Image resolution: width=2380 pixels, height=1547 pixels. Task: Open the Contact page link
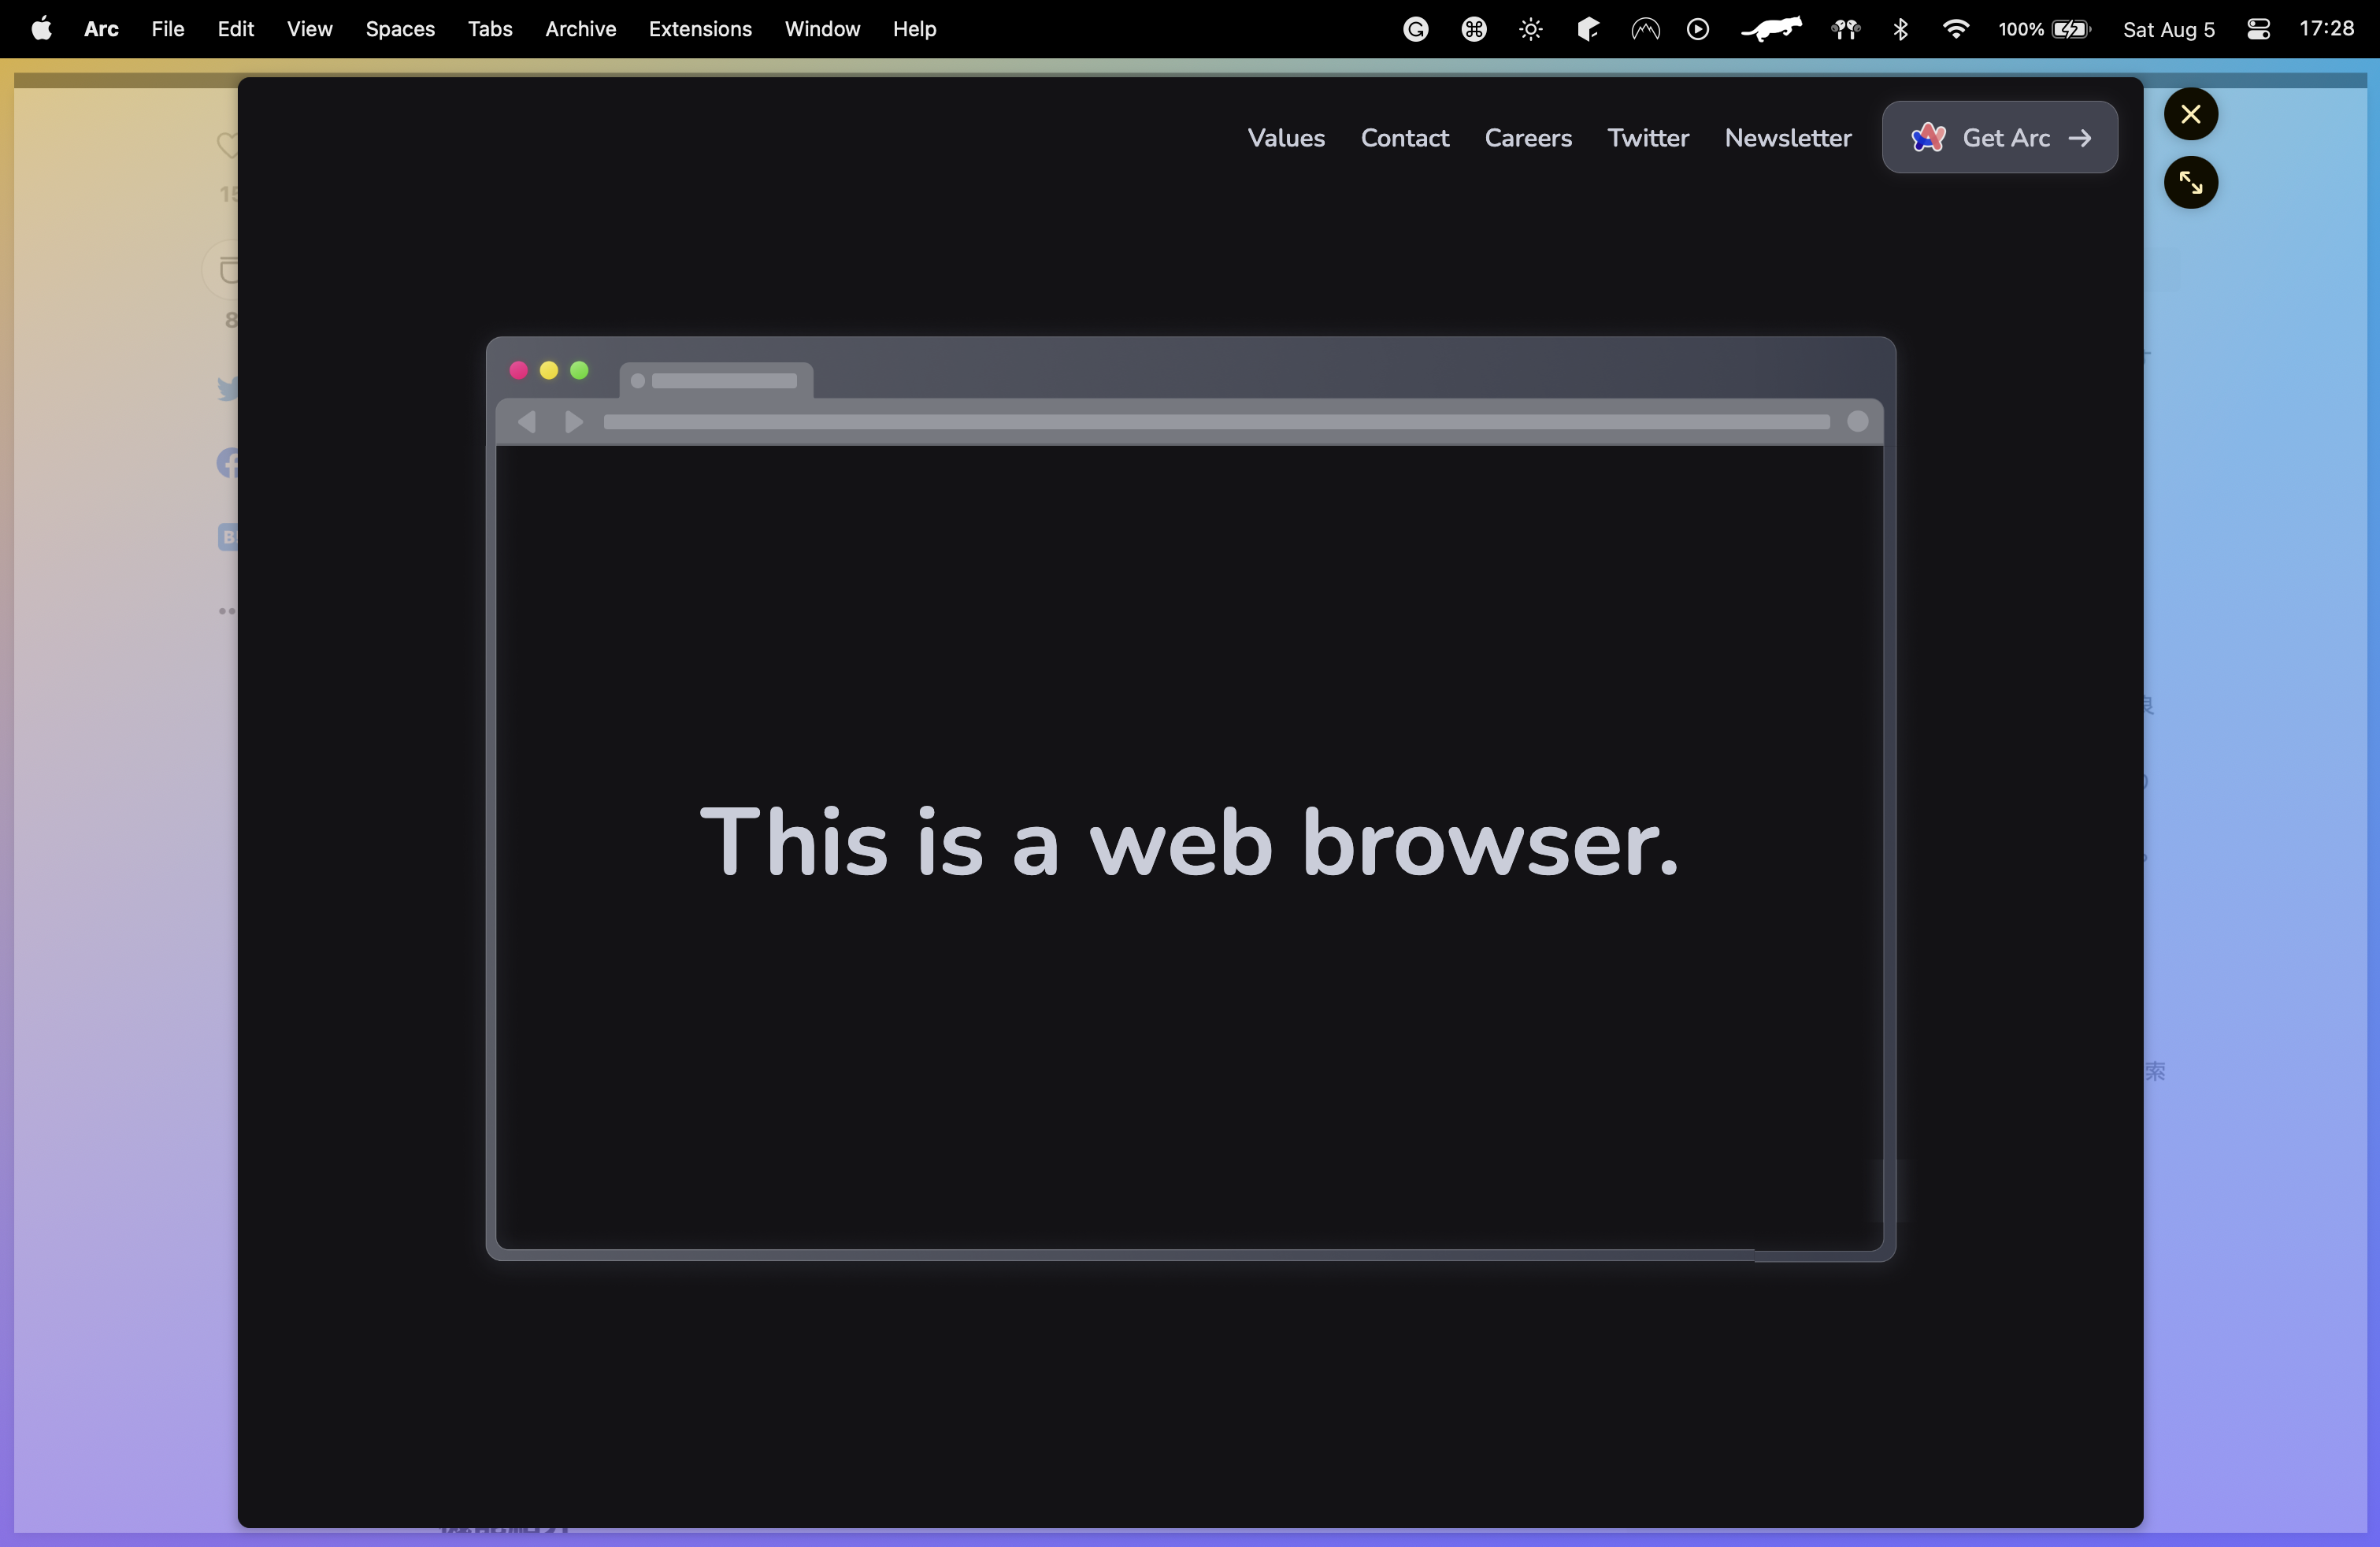pos(1404,138)
